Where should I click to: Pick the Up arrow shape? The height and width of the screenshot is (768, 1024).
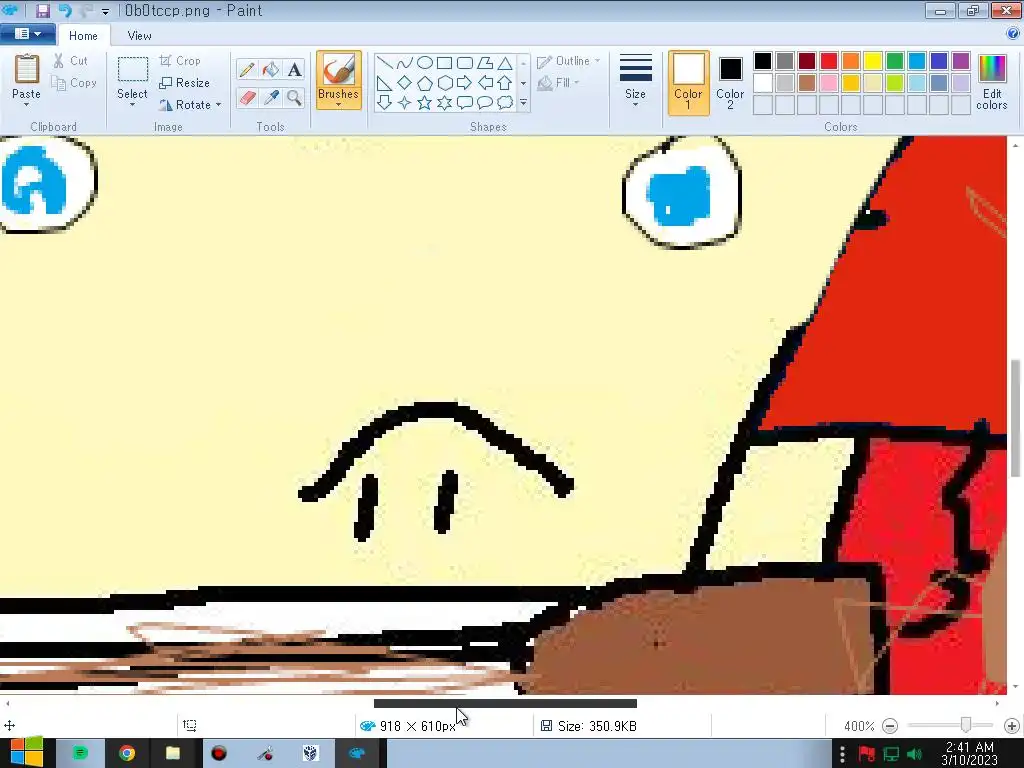[x=505, y=83]
